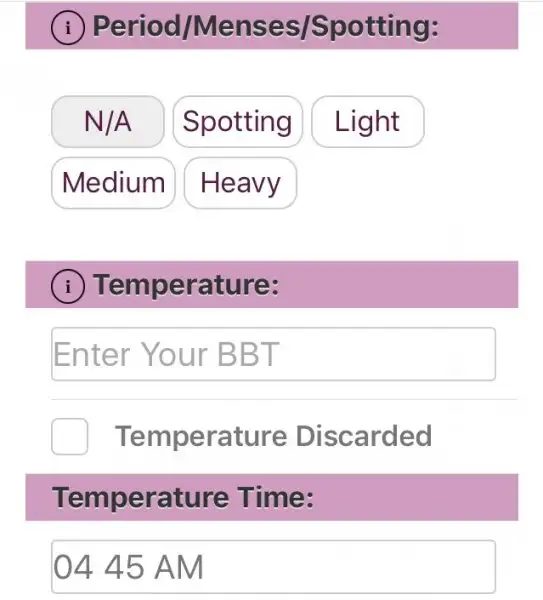Choose the Spotting flow option
Viewport: 543px width, 600px height.
238,122
